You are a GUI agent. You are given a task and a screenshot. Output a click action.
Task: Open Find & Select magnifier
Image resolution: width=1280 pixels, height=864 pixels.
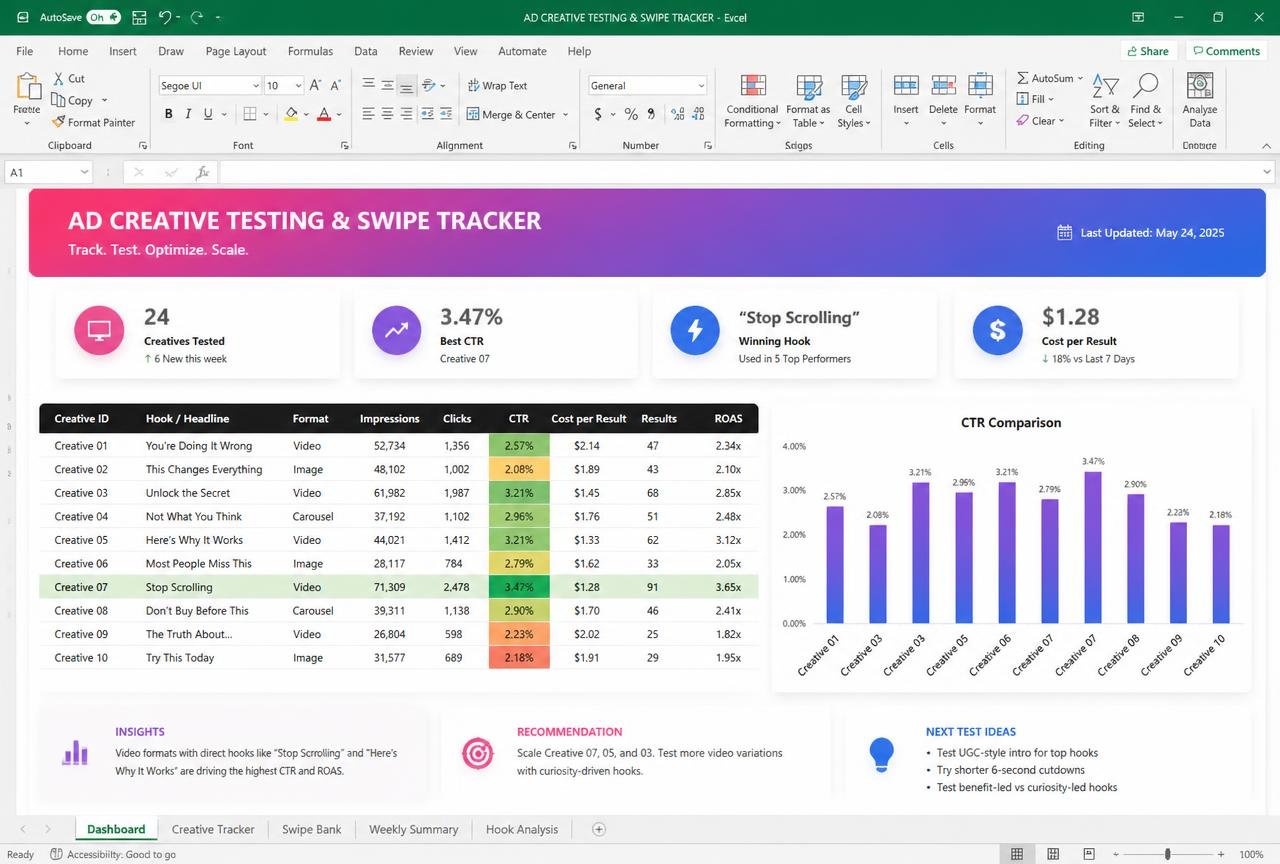coord(1146,101)
